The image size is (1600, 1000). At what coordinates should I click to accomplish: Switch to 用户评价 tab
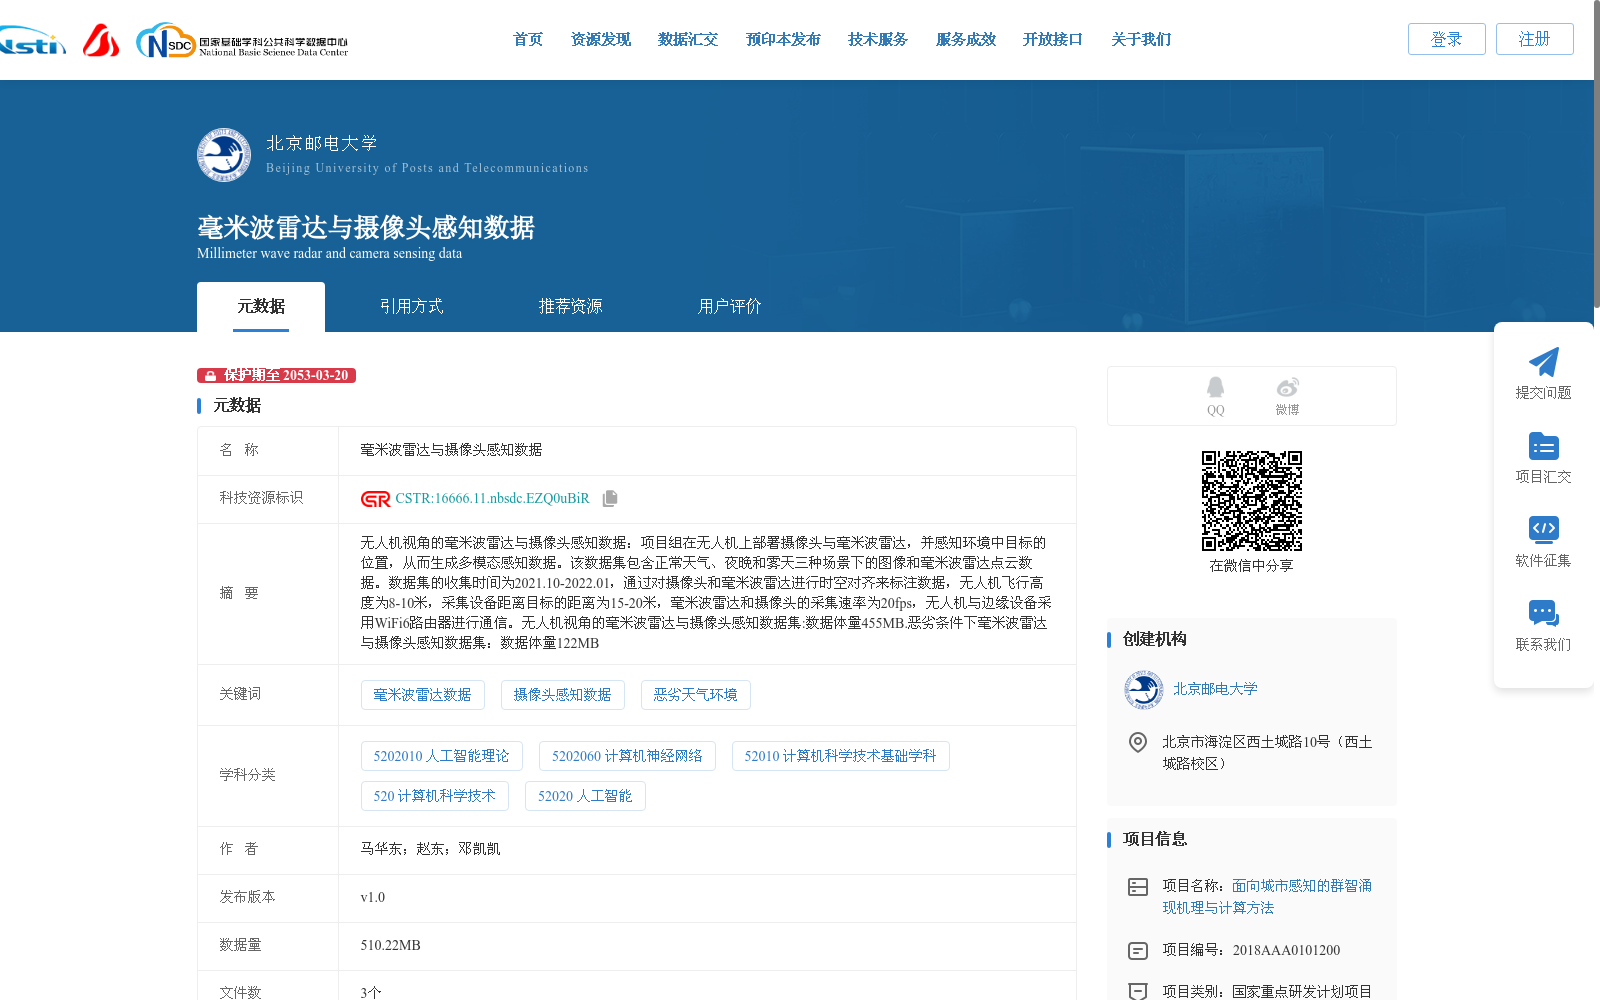click(x=730, y=307)
